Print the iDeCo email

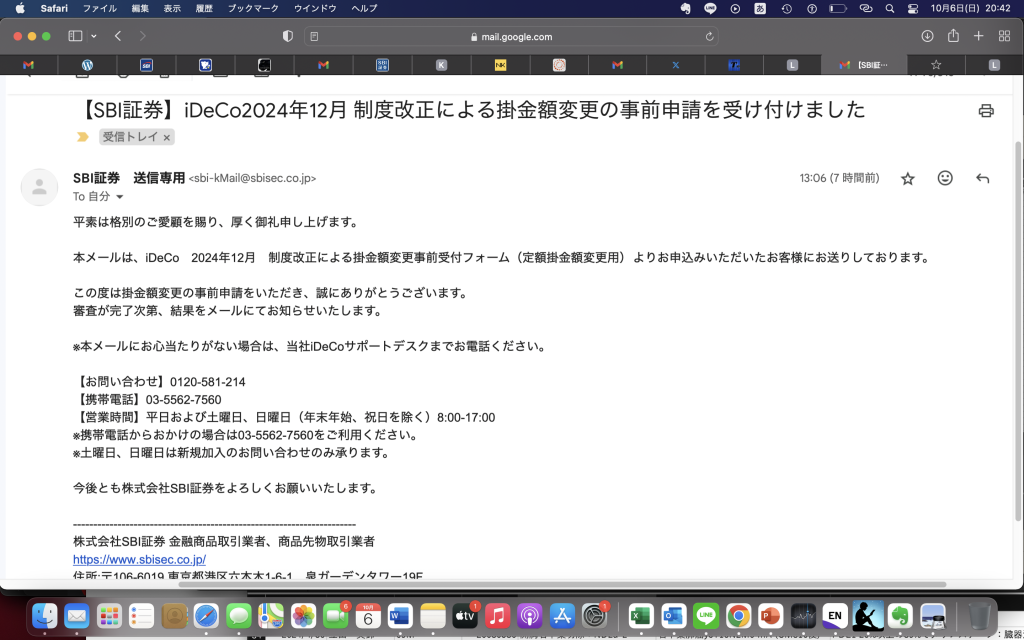[986, 111]
